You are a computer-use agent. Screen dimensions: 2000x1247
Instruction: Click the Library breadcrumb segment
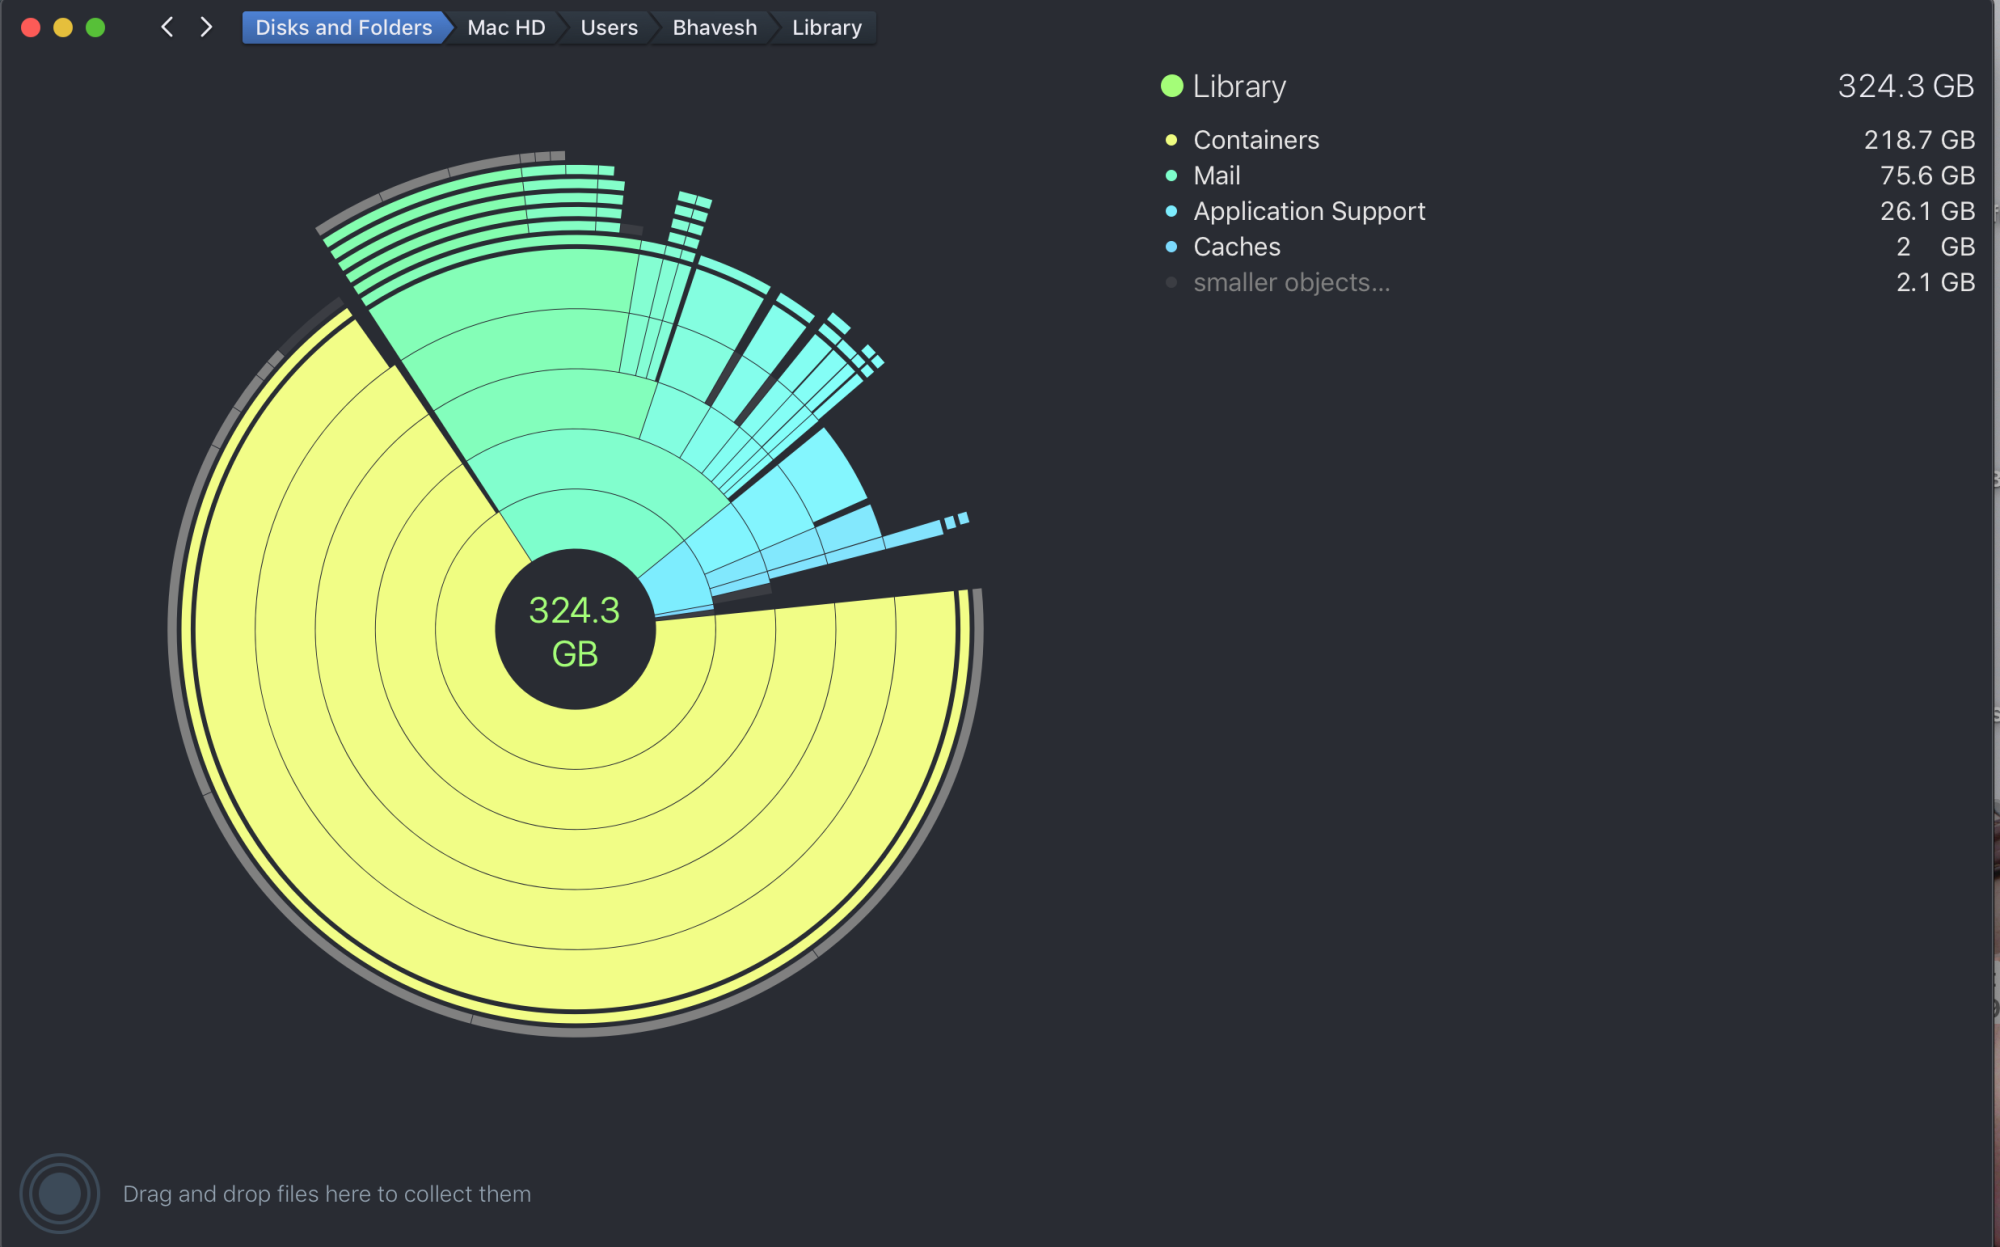[826, 28]
